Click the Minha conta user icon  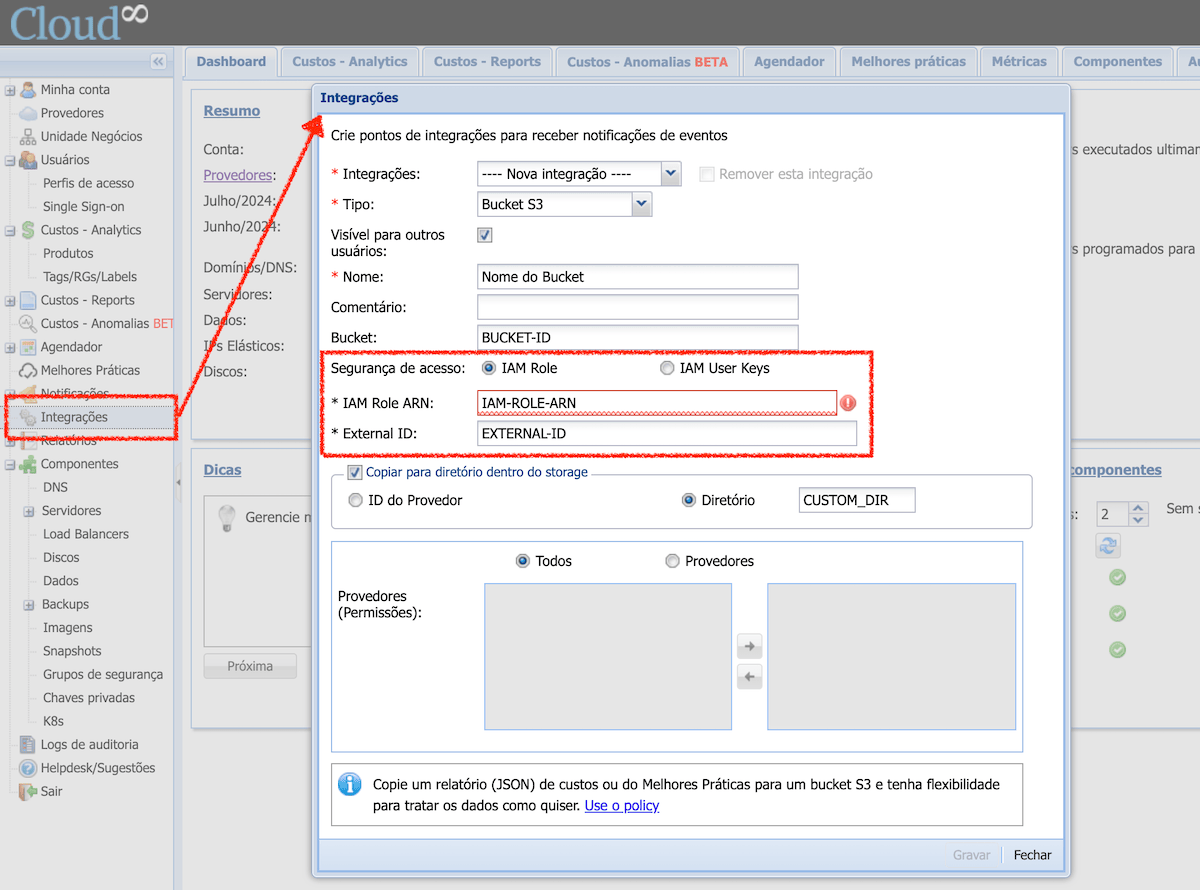coord(28,90)
